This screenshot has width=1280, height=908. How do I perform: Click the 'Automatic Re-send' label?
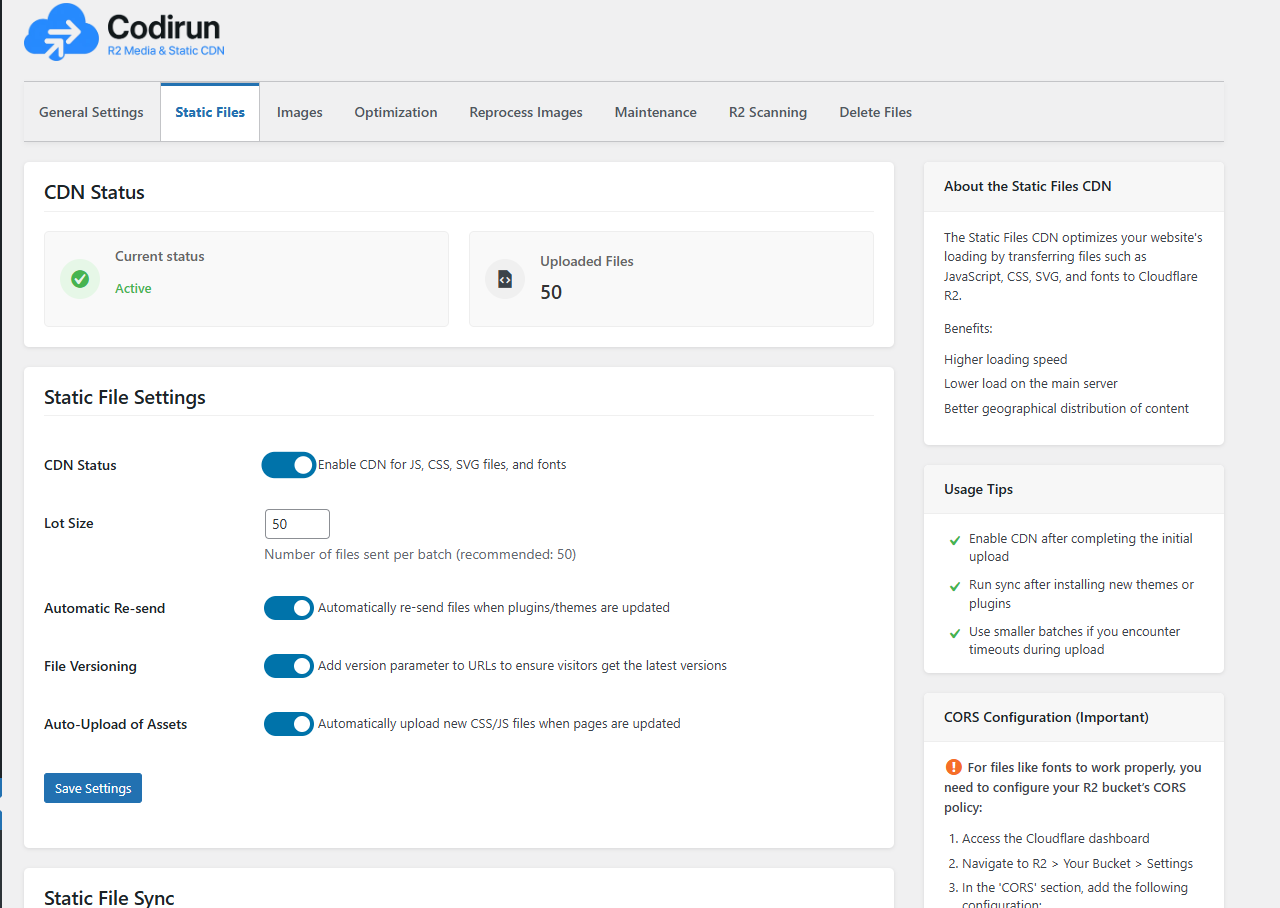[x=105, y=608]
